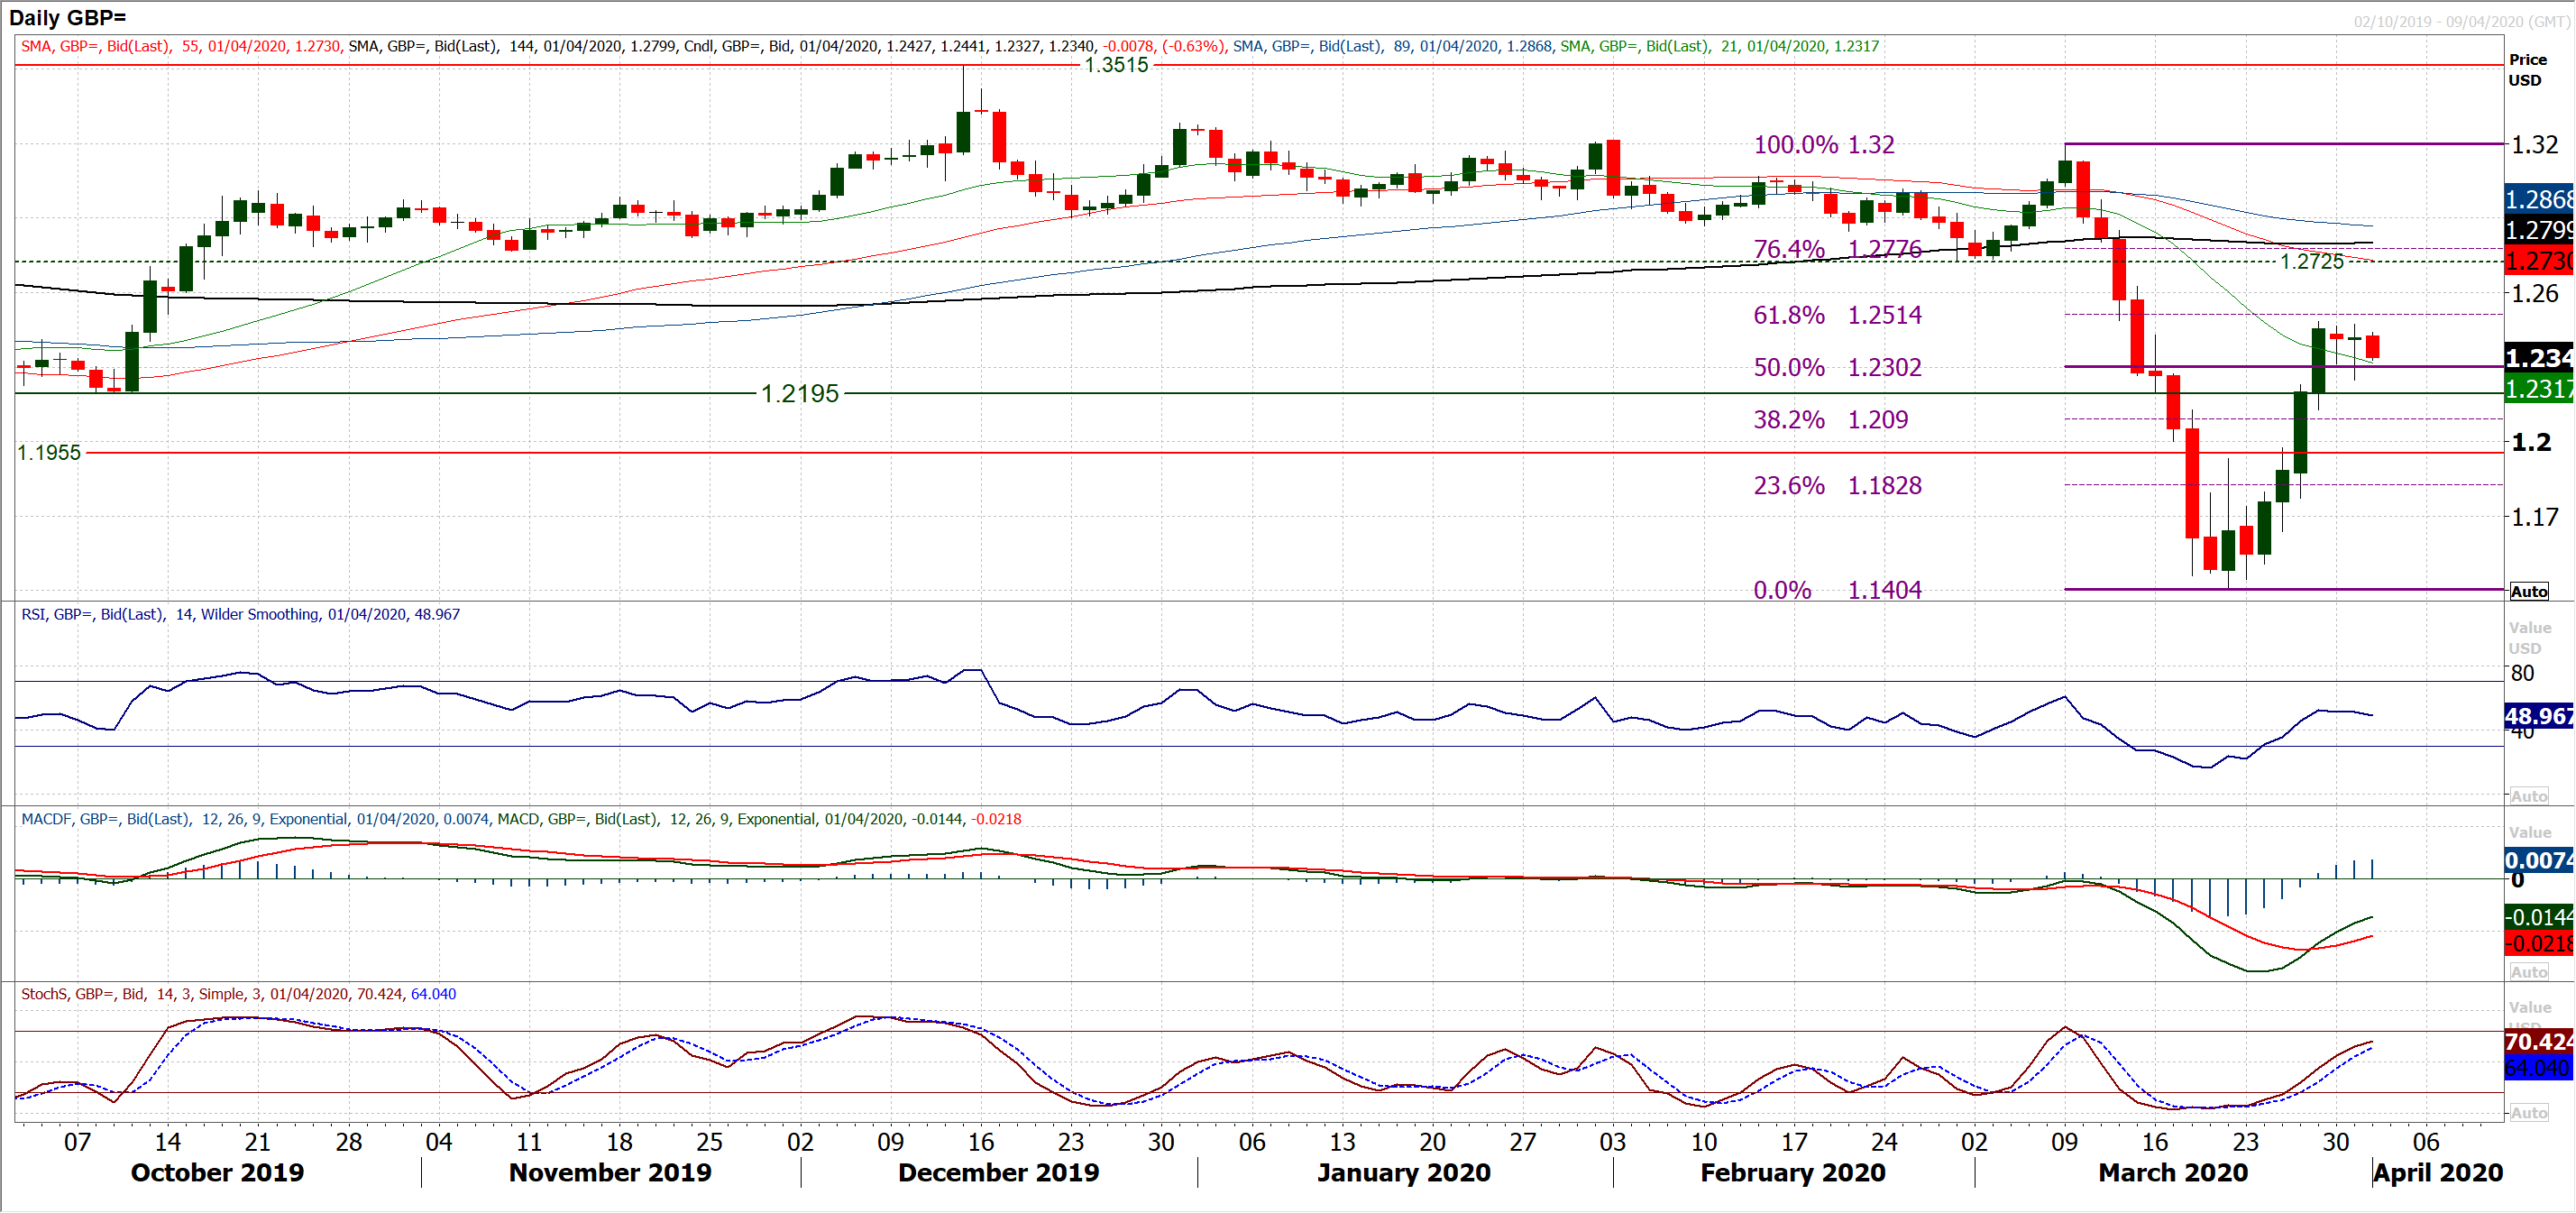
Task: Select the 1.1955 horizontal line label
Action: click(x=49, y=452)
